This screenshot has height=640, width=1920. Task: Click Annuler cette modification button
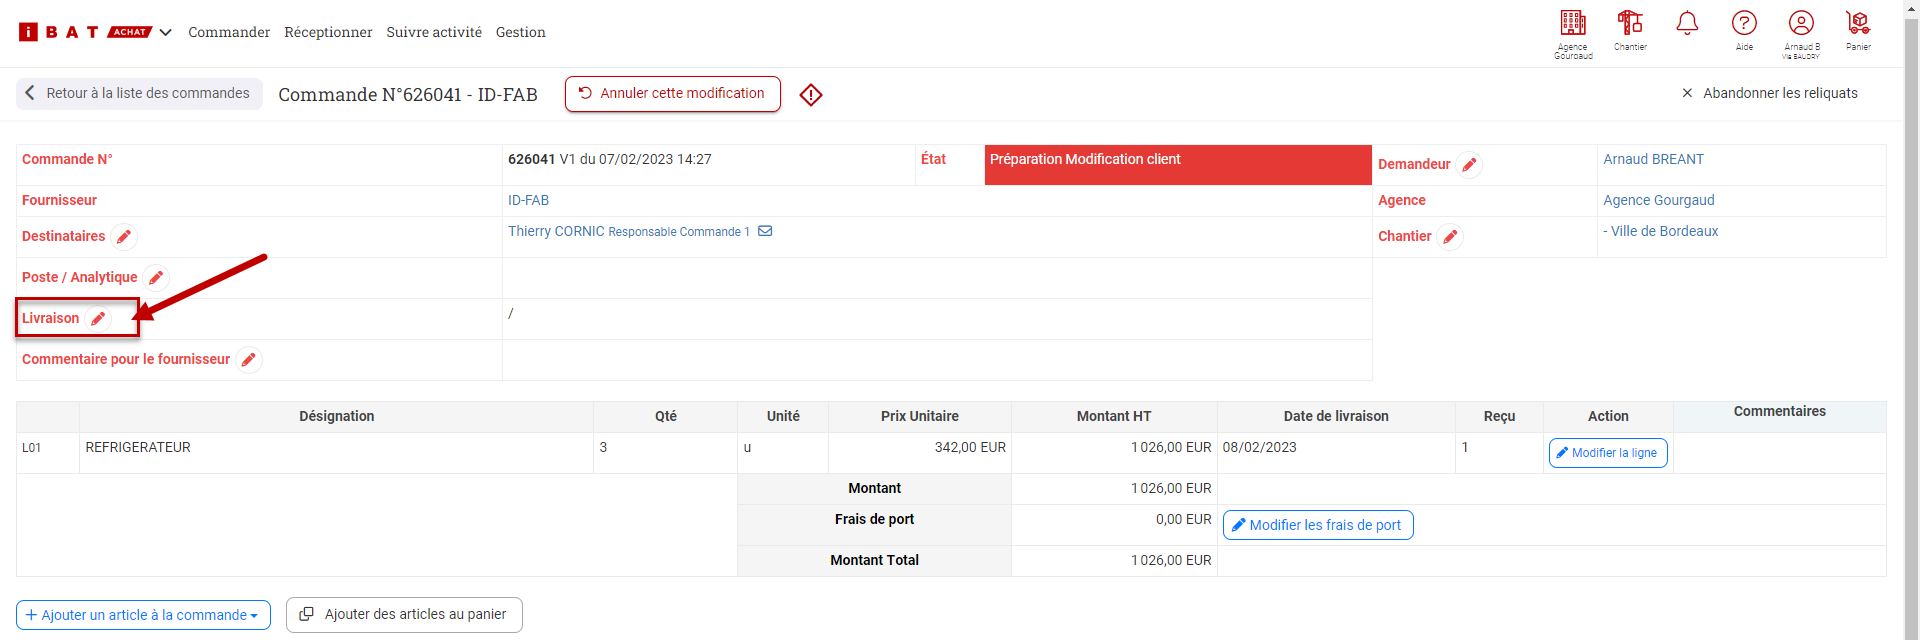(x=672, y=94)
